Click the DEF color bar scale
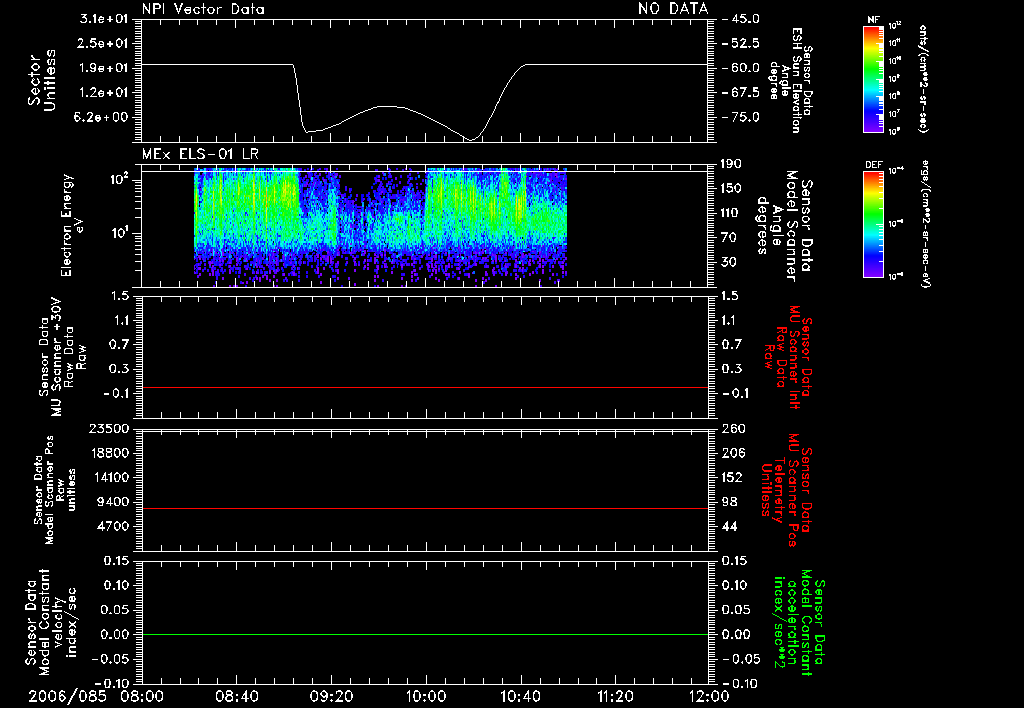Image resolution: width=1024 pixels, height=708 pixels. (873, 224)
